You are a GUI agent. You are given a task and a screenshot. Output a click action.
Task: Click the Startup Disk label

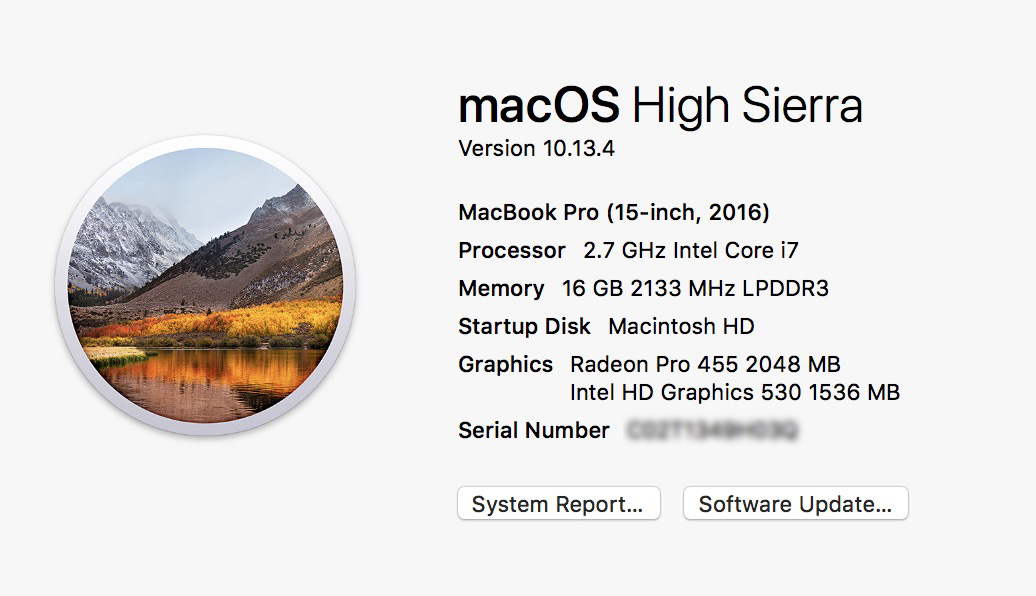coord(524,327)
